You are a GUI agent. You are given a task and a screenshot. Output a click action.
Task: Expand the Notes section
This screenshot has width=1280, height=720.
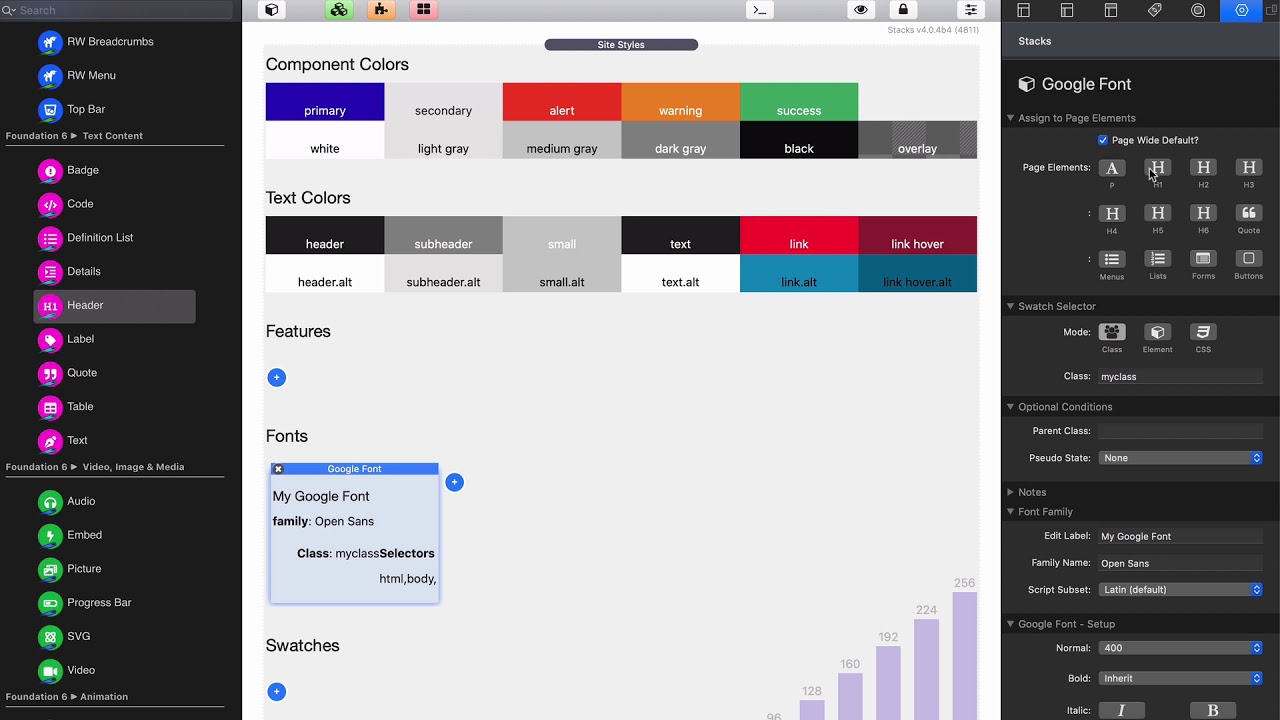pos(1010,492)
